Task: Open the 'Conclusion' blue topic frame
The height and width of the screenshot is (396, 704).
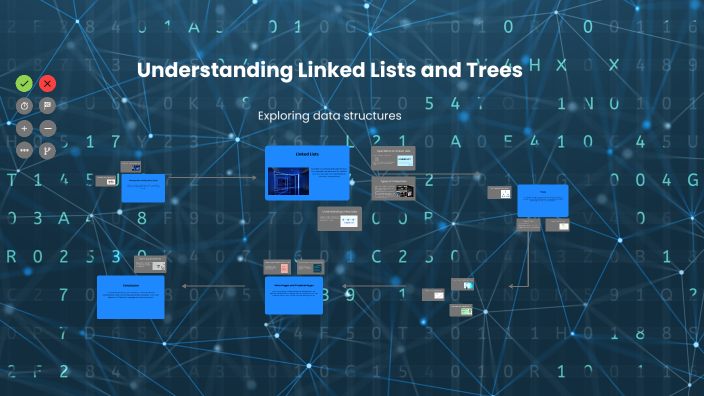Action: coord(131,297)
